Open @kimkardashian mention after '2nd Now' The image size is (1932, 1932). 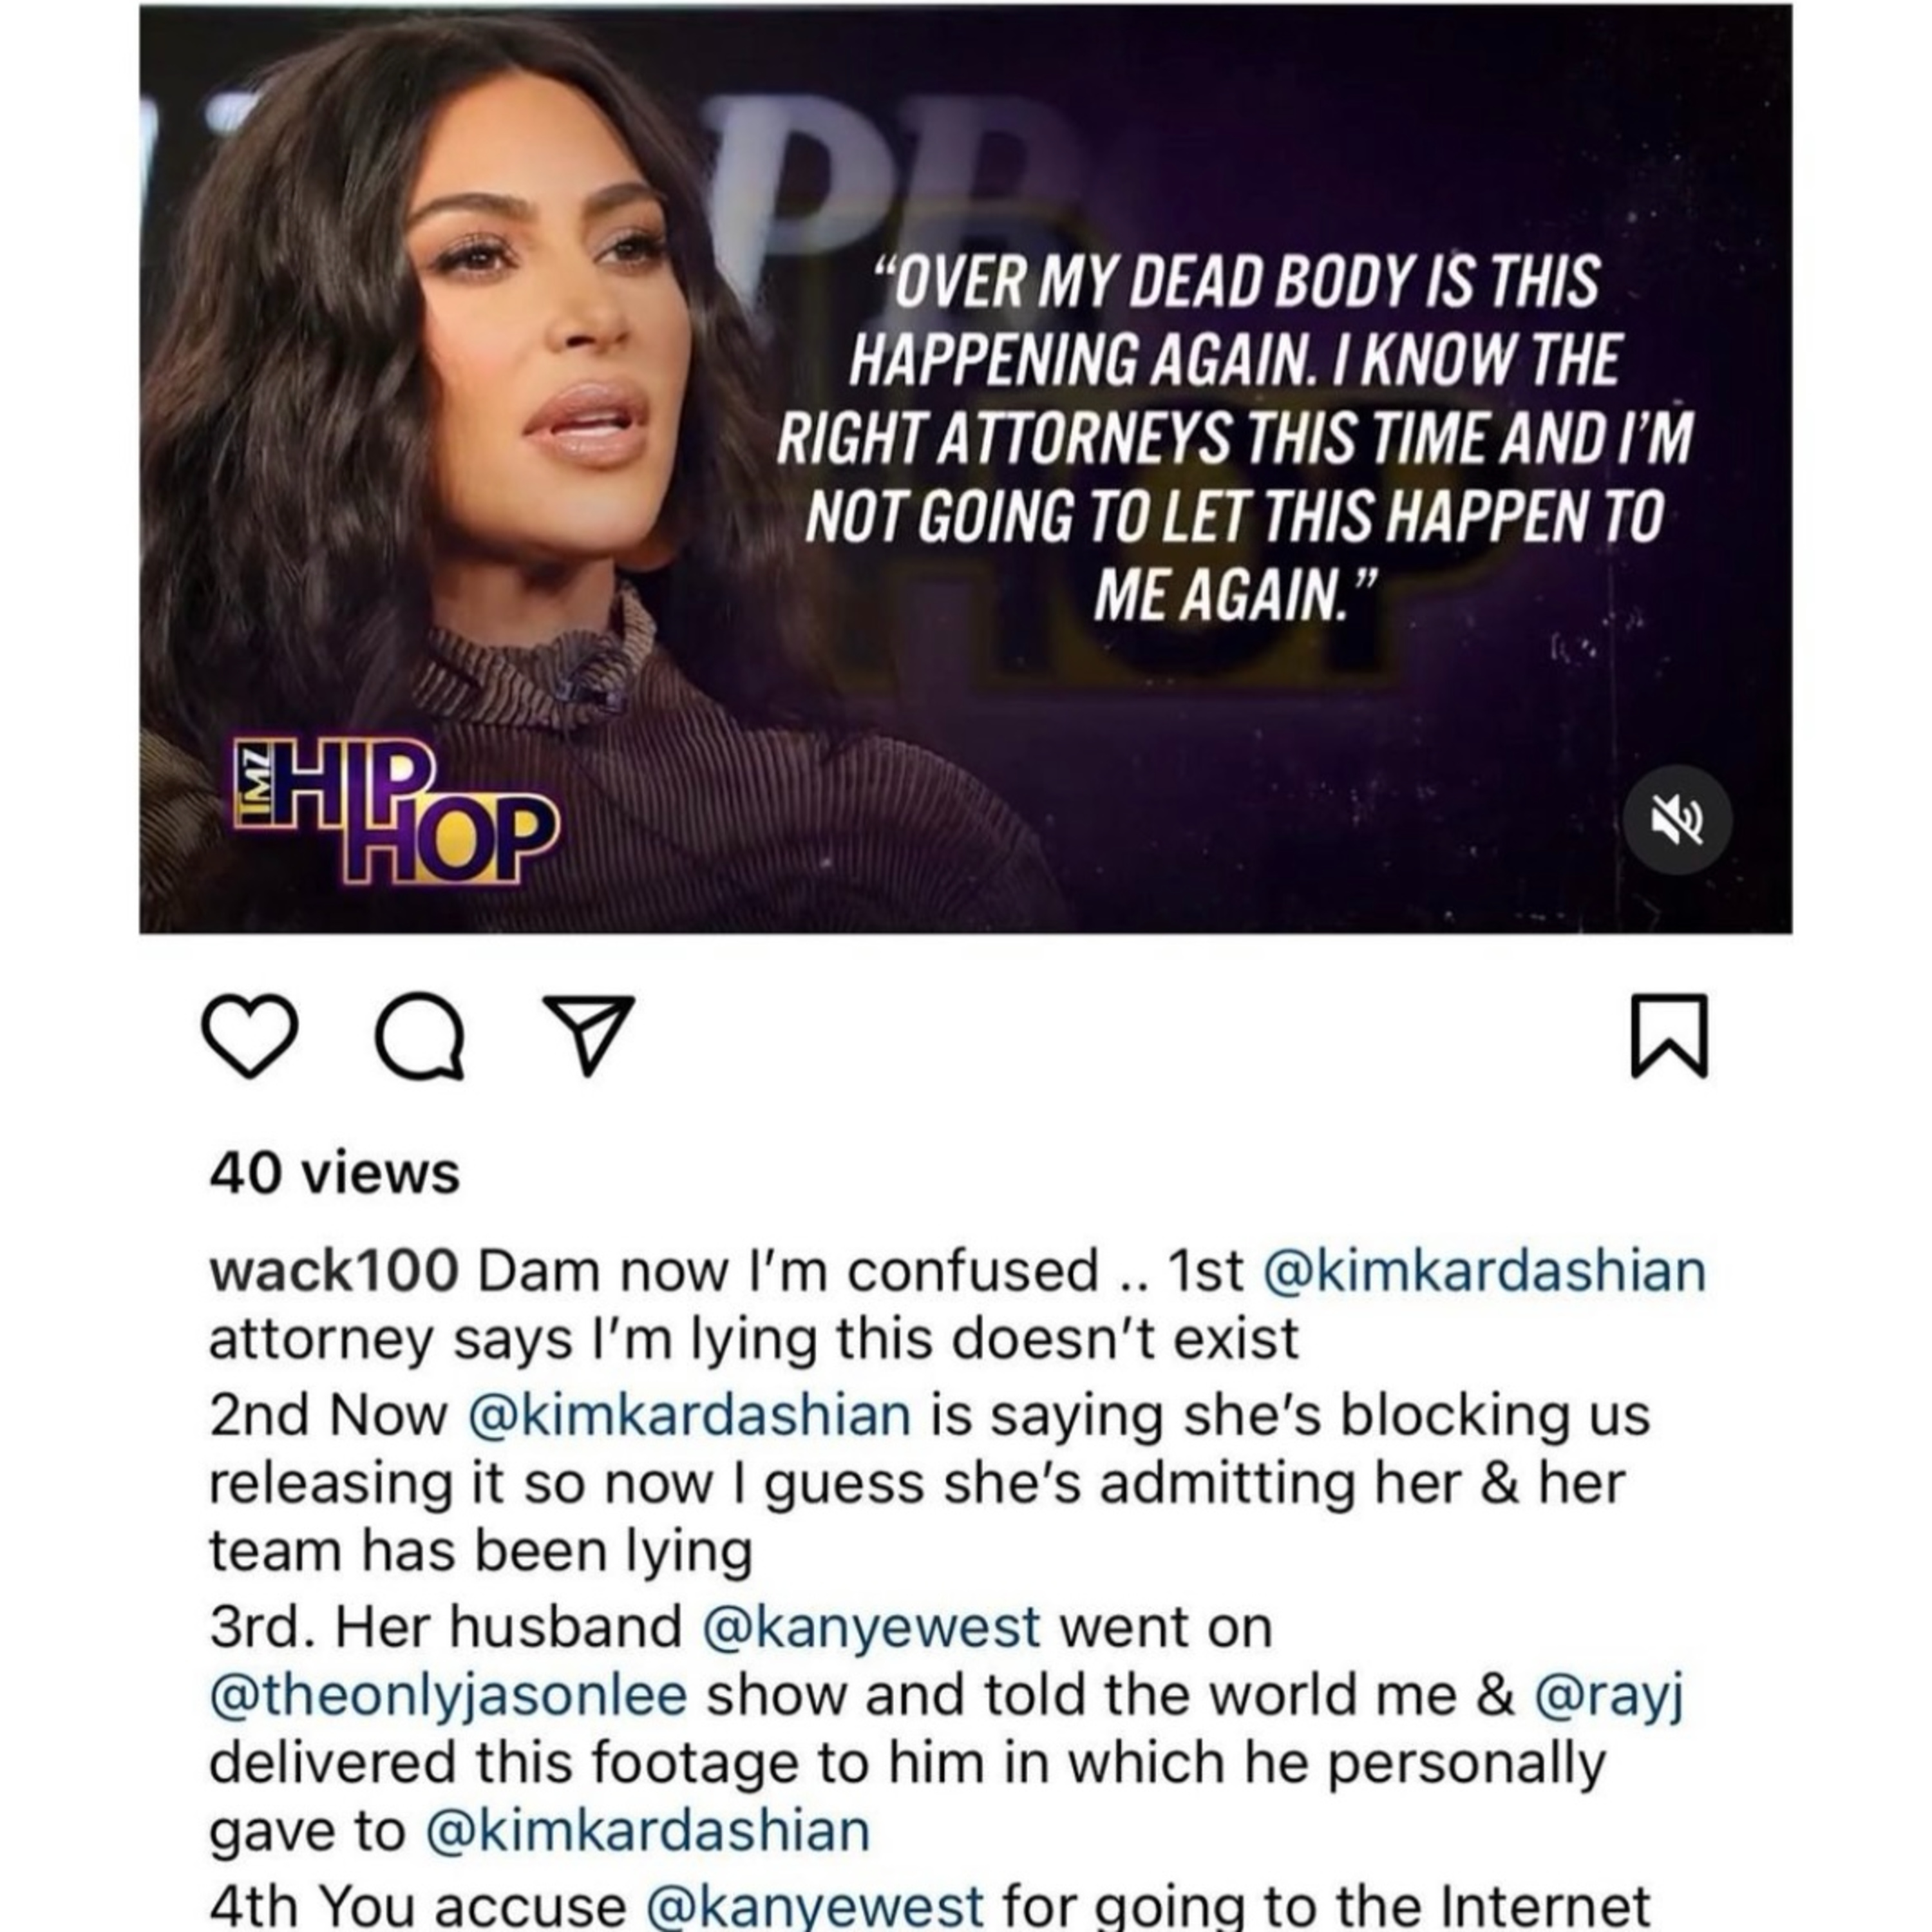tap(690, 1415)
